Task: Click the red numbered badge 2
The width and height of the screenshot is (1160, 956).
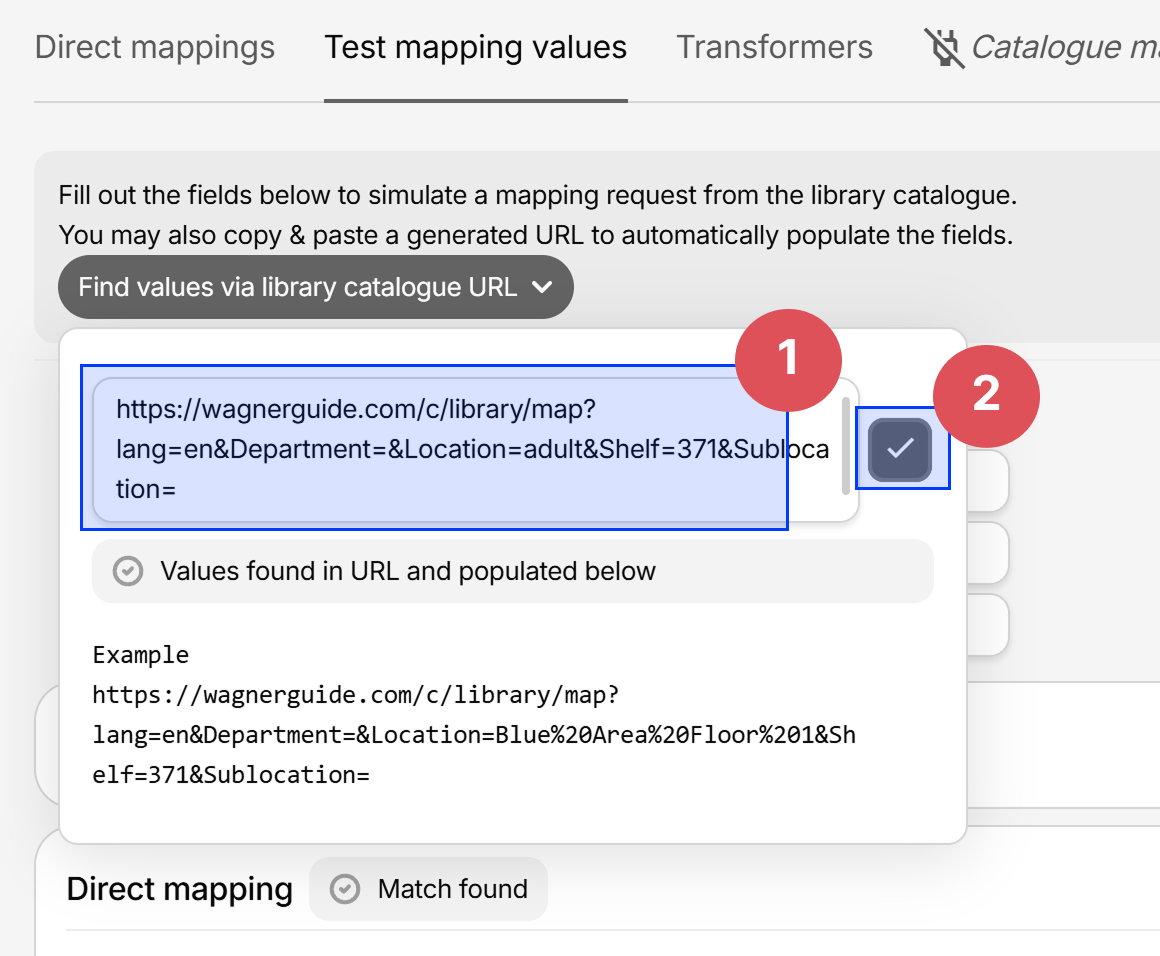Action: tap(987, 396)
